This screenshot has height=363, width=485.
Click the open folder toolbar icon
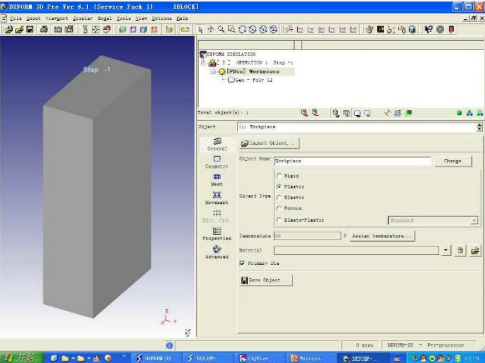click(19, 30)
